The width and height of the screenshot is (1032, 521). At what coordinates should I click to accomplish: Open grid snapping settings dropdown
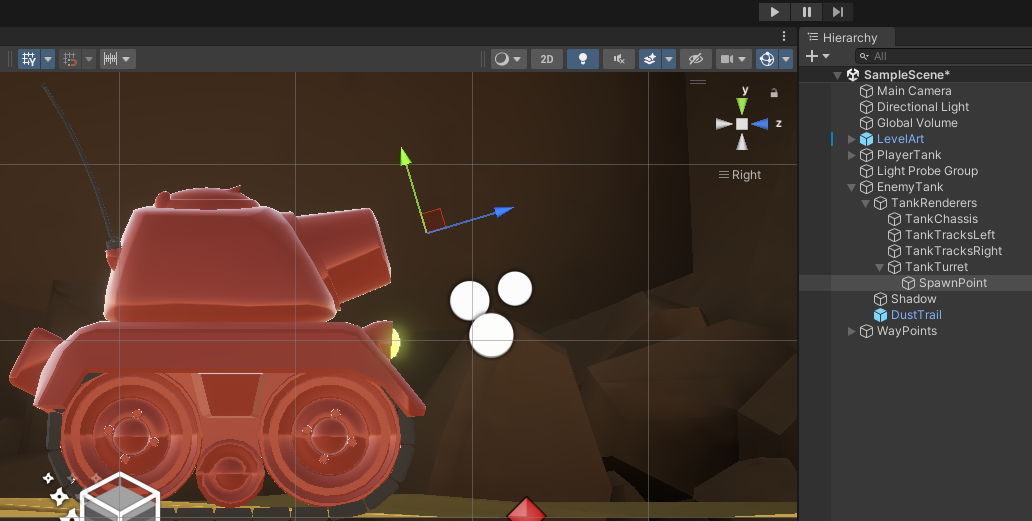[89, 59]
